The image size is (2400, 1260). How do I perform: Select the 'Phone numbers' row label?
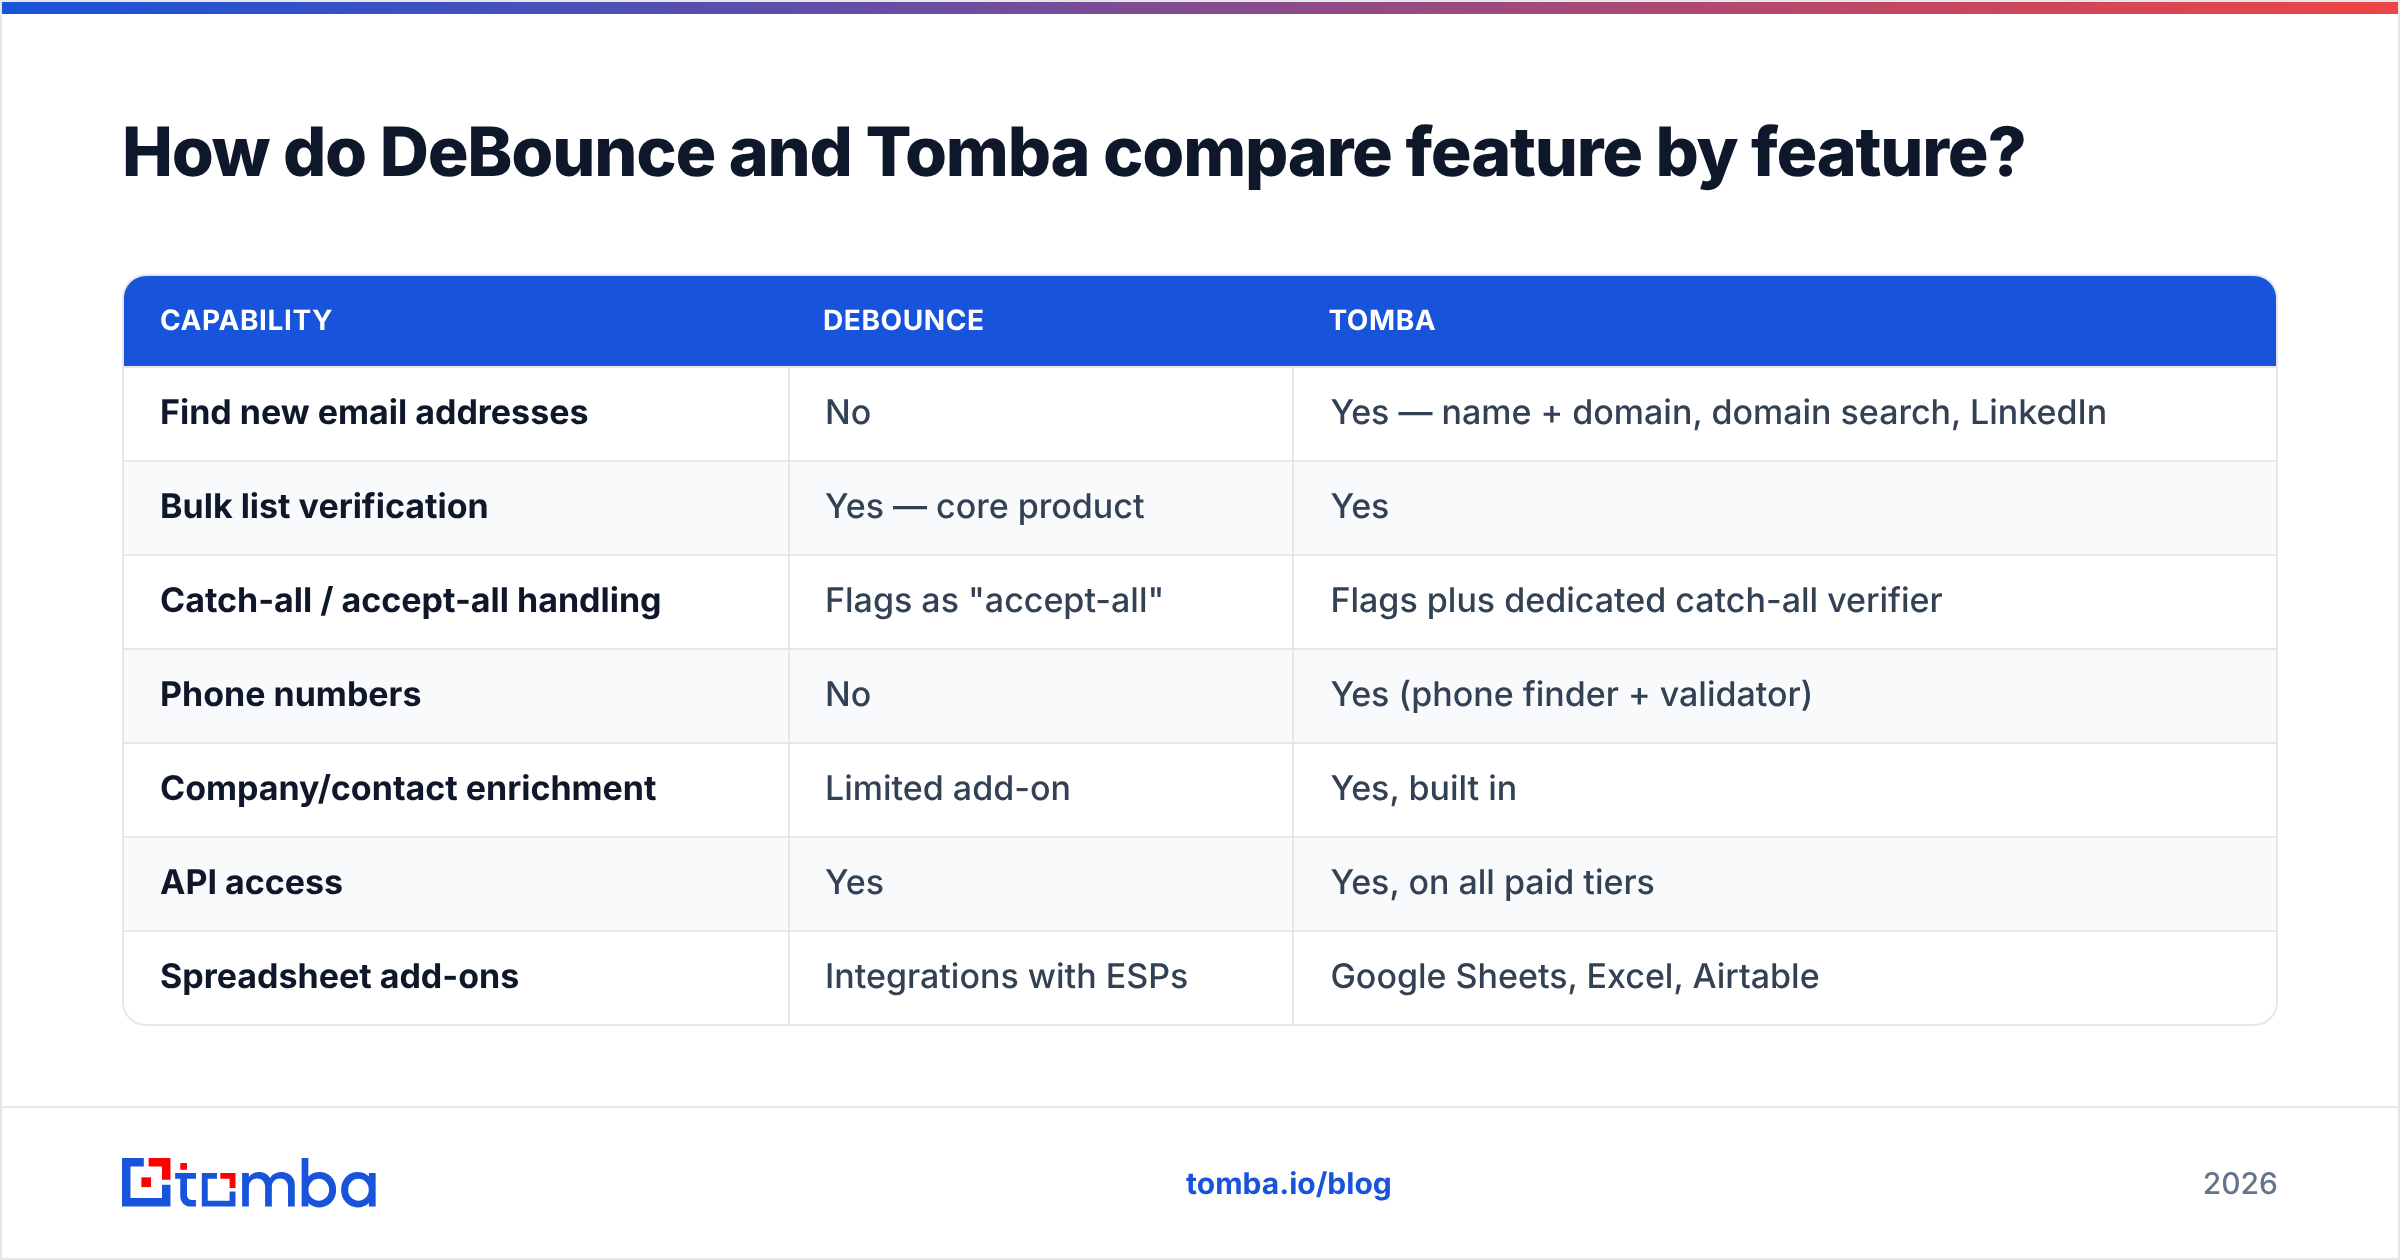(290, 694)
